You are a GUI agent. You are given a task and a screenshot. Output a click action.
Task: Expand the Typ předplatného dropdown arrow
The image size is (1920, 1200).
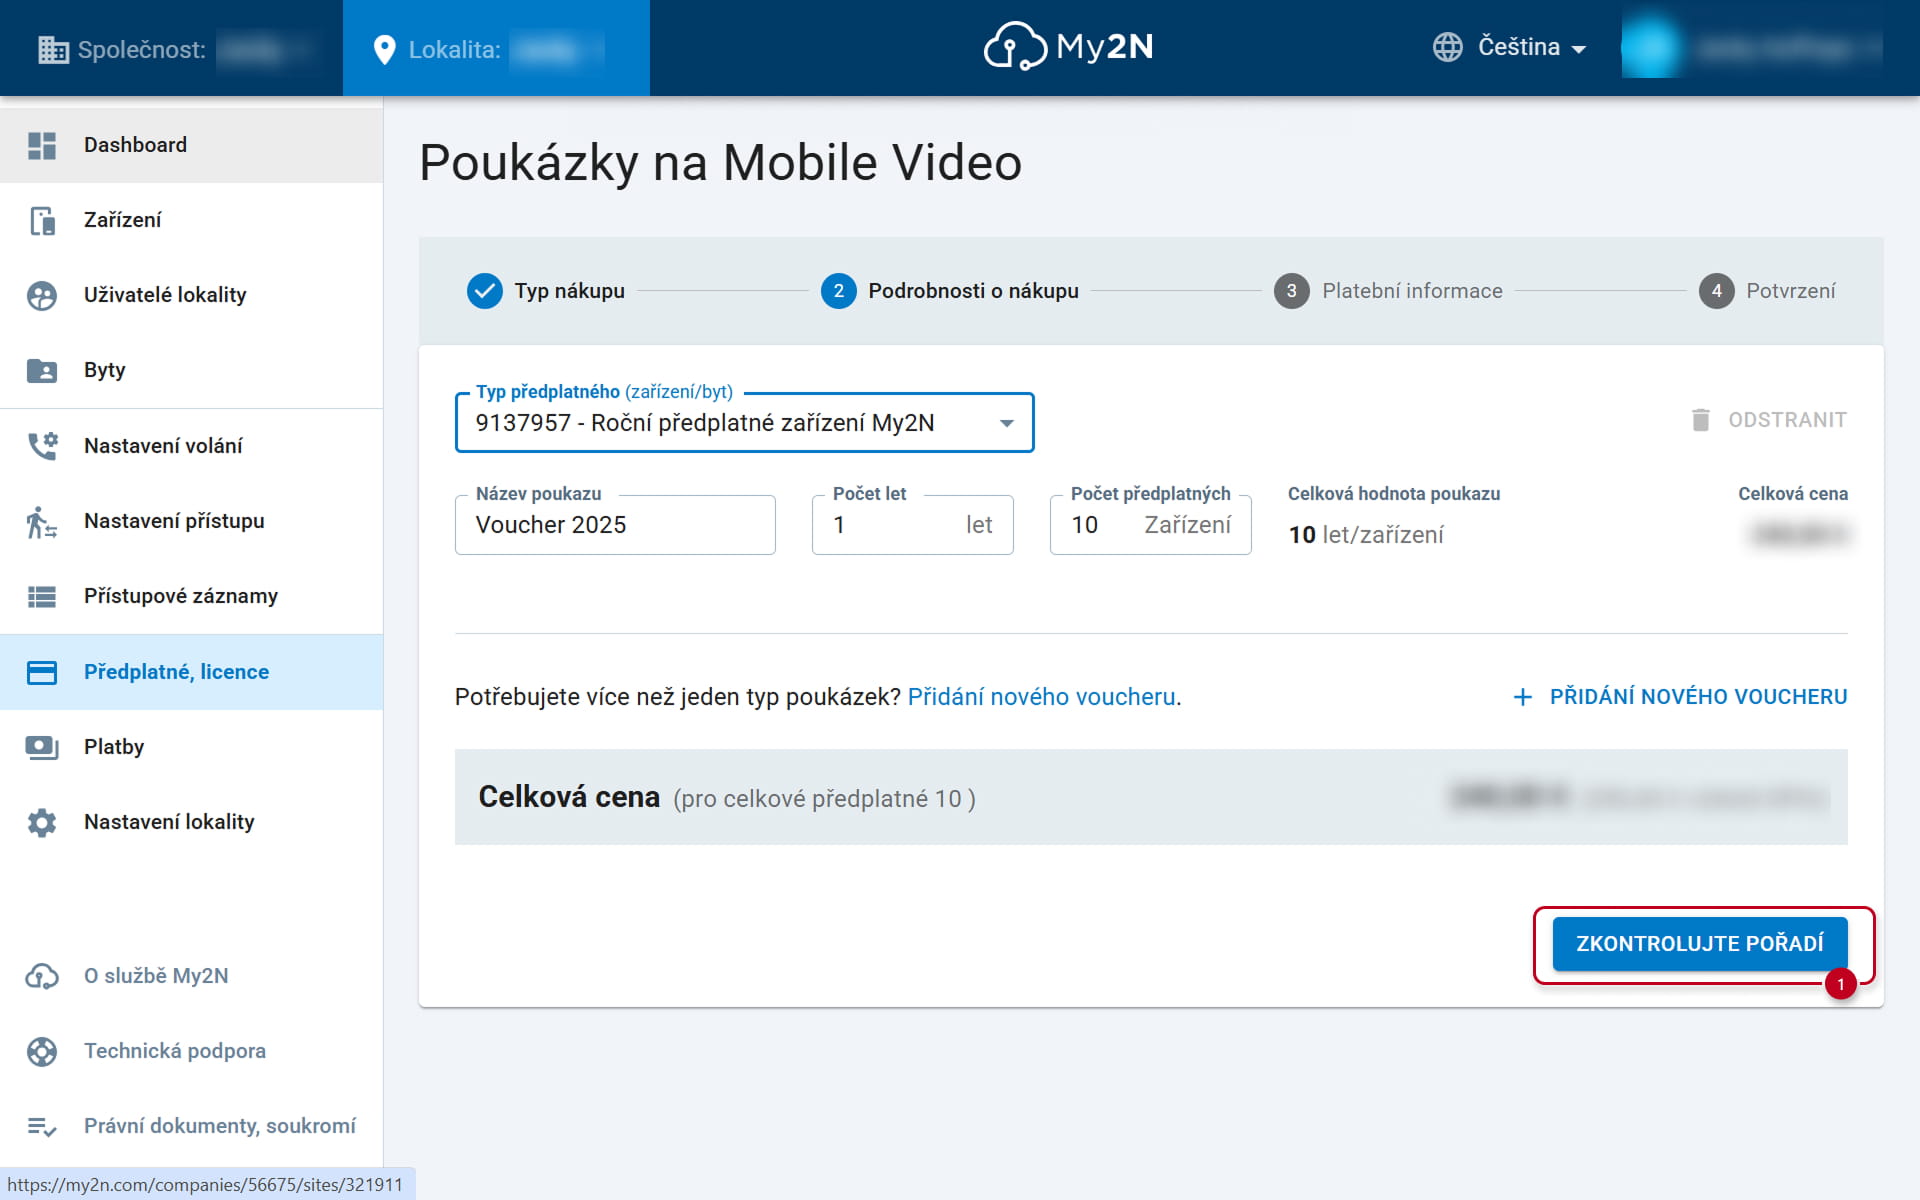[x=1007, y=423]
